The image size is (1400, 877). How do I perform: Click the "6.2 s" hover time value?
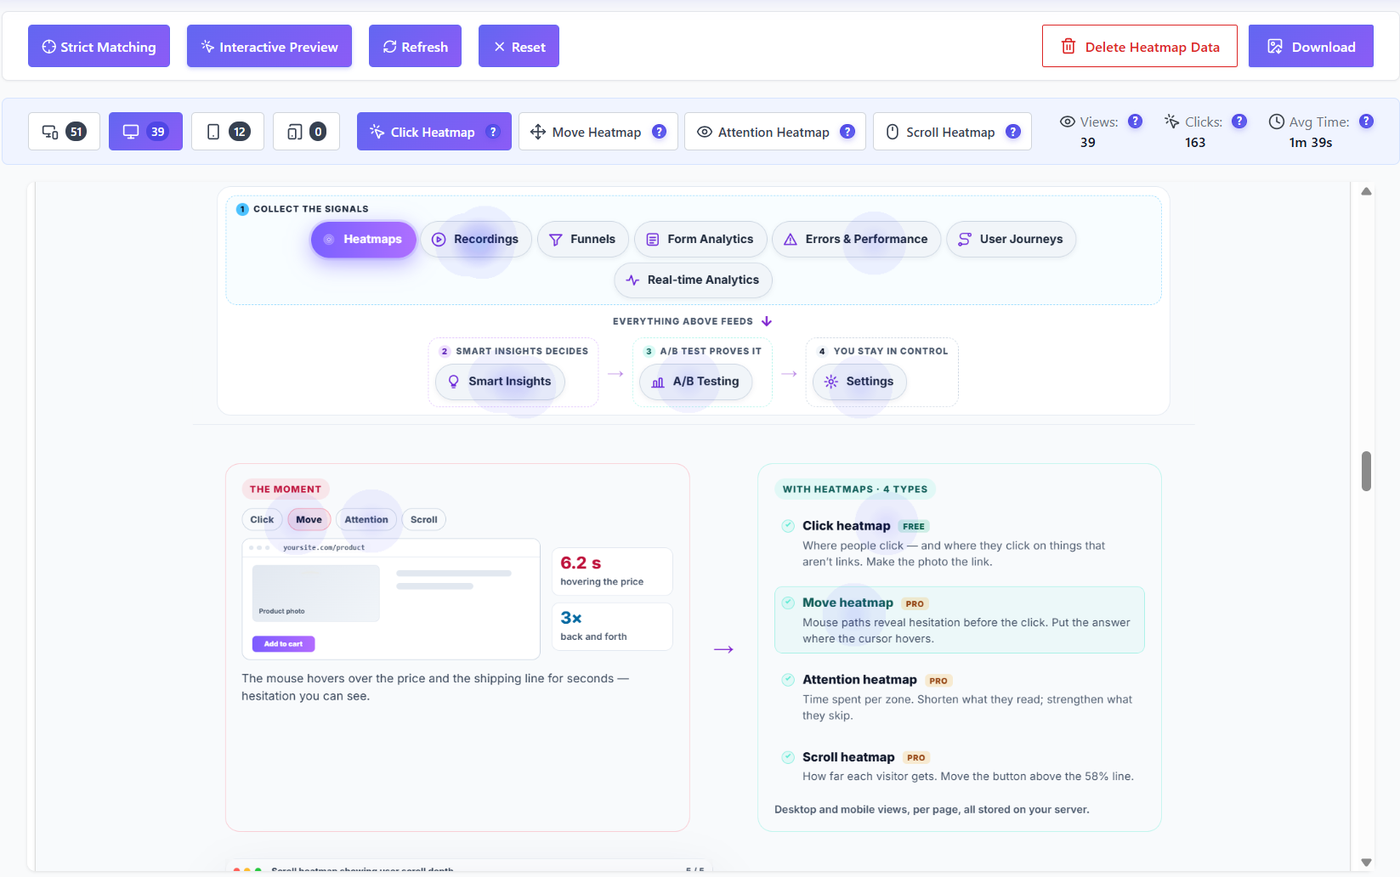581,563
